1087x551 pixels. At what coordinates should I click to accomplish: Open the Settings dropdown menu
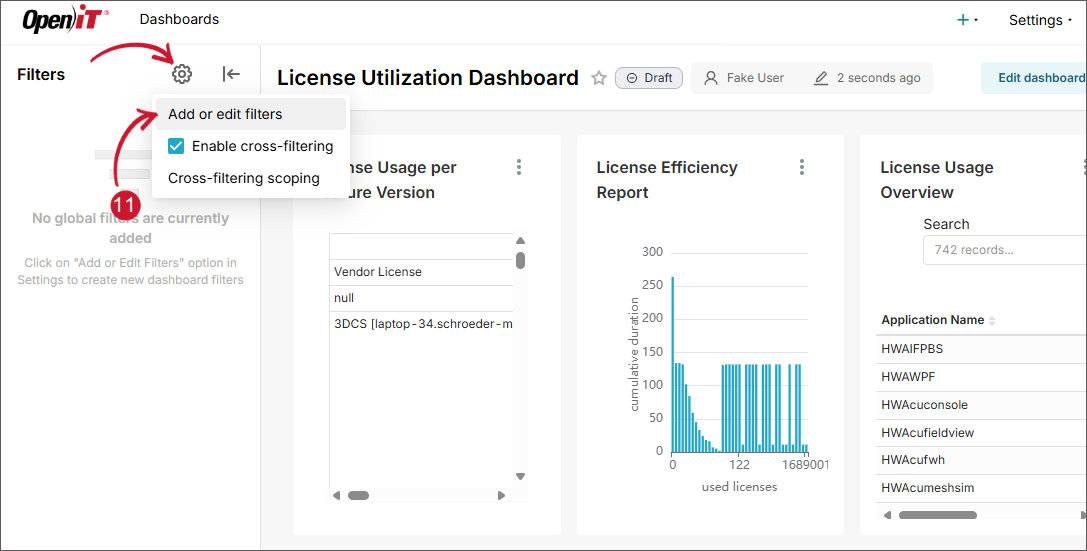pos(1040,20)
